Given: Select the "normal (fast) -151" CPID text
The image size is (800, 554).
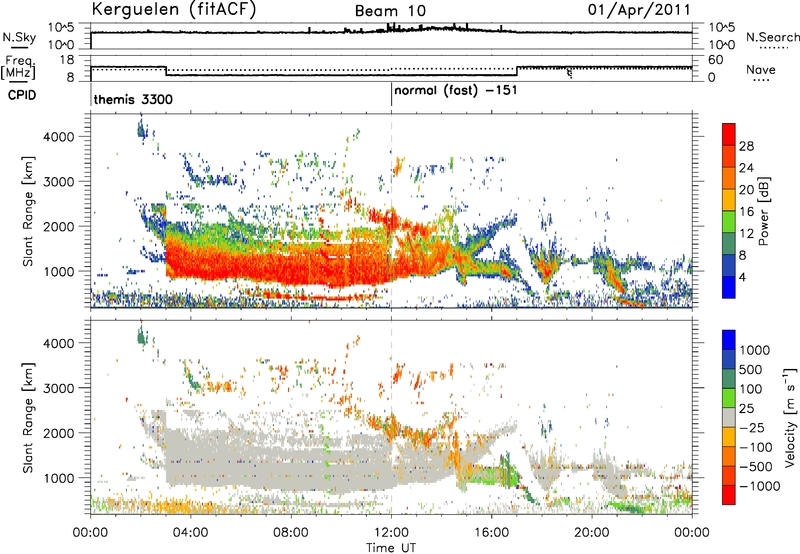Looking at the screenshot, I should click(x=456, y=91).
